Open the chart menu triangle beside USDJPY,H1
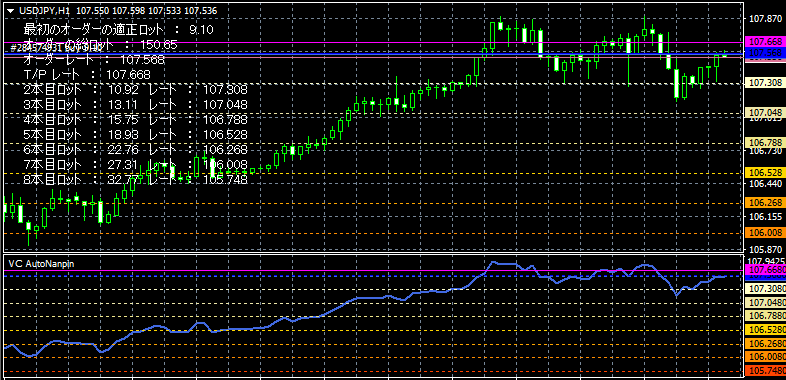The width and height of the screenshot is (786, 380). coord(10,10)
